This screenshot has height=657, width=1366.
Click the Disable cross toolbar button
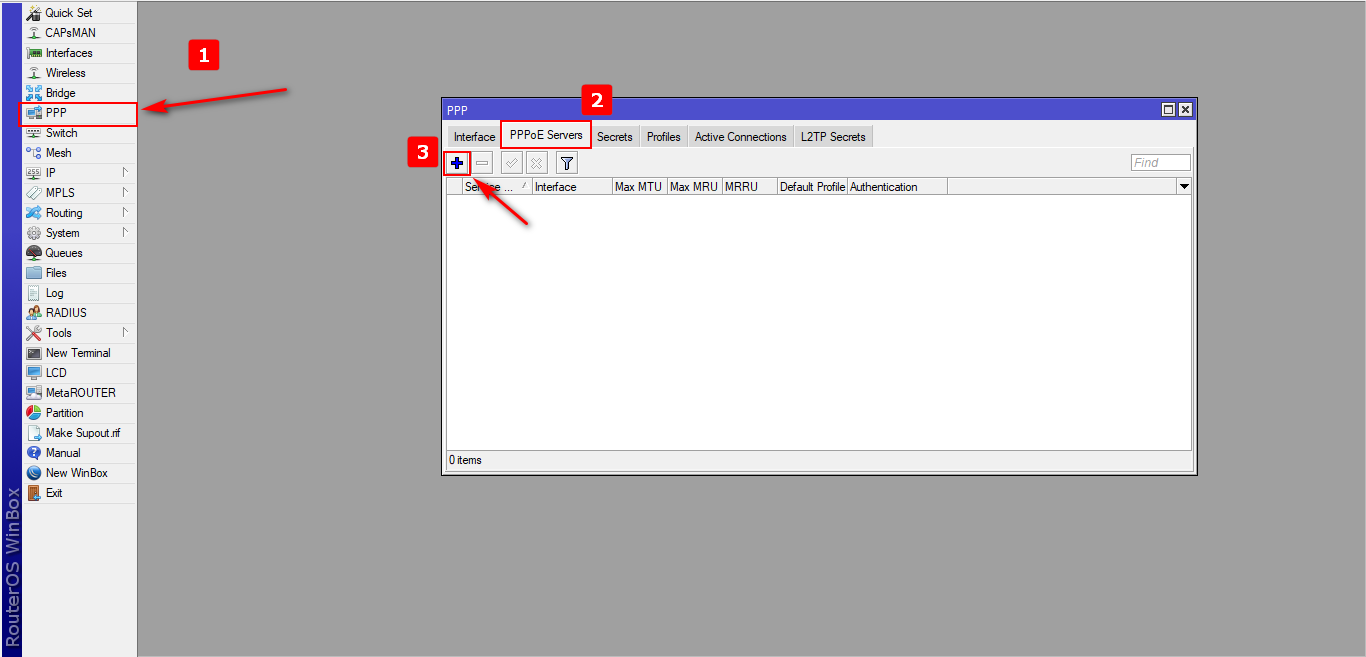pos(537,163)
